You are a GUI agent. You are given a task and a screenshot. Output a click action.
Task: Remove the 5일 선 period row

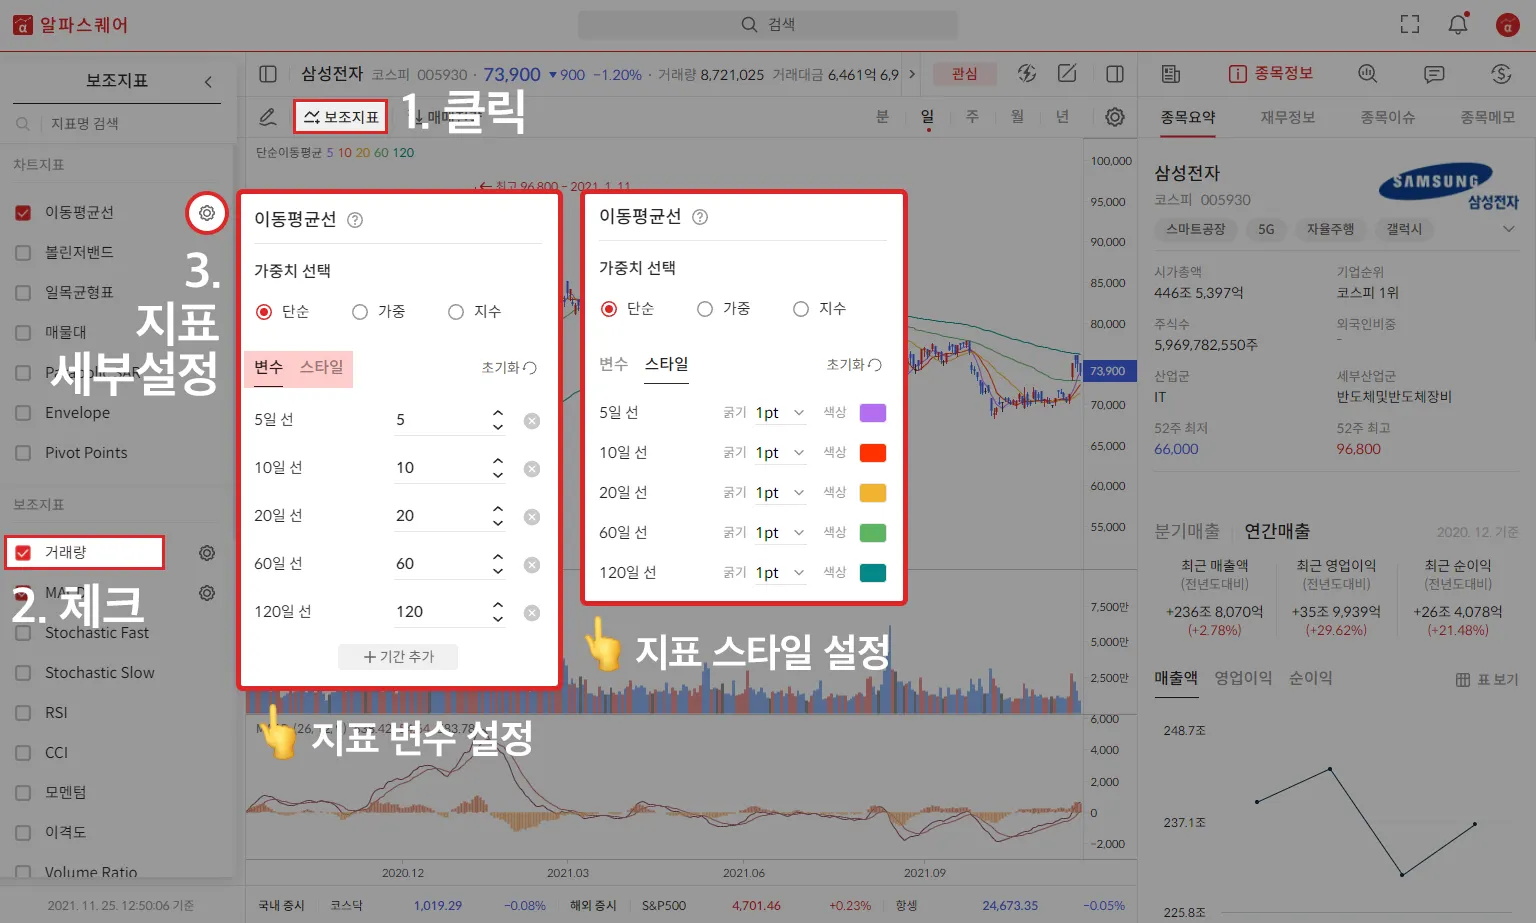(x=532, y=421)
